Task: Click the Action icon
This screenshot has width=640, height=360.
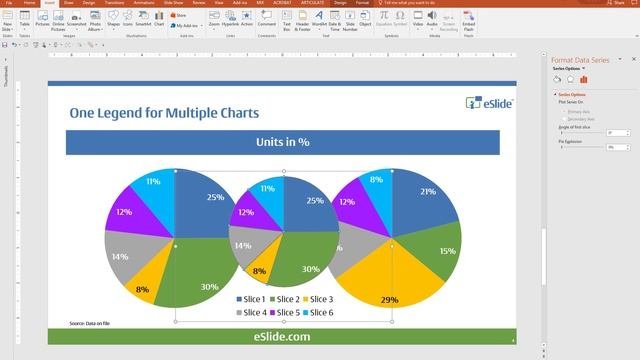Action: (x=247, y=19)
